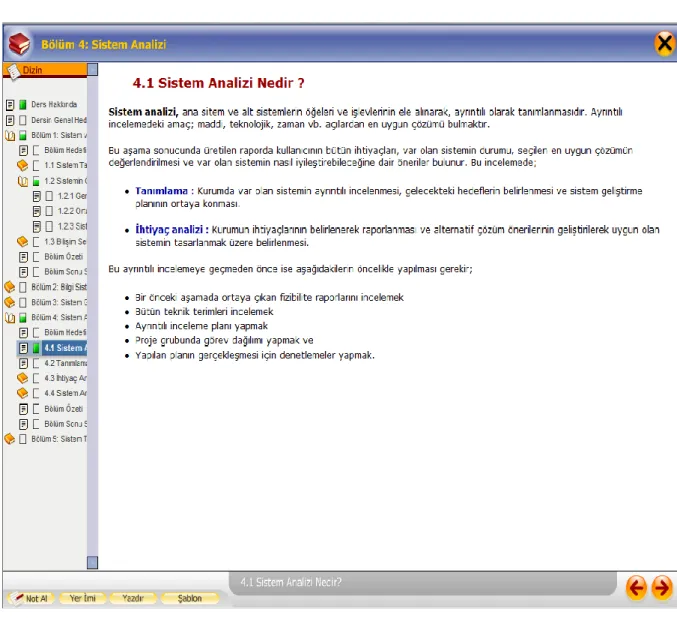Toggle the checkbox next to Dersin Genel Hedefi
The width and height of the screenshot is (677, 618).
click(x=23, y=120)
